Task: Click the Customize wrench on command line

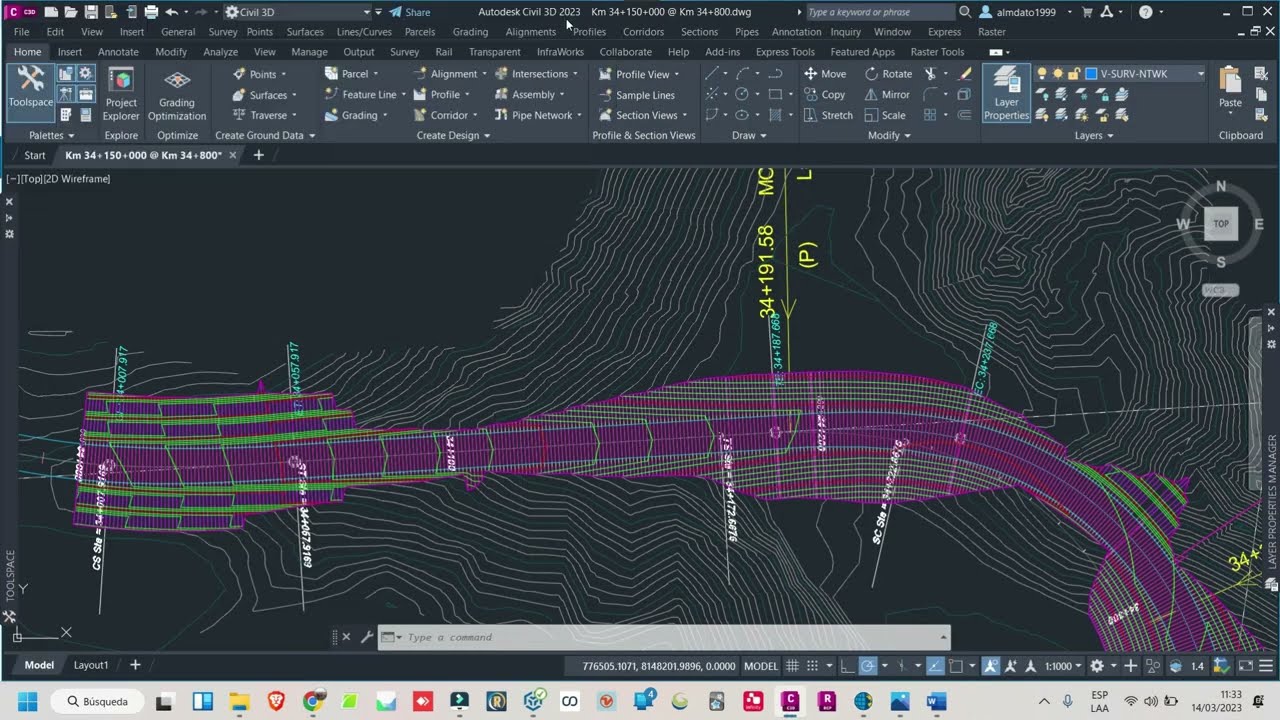Action: coord(367,637)
